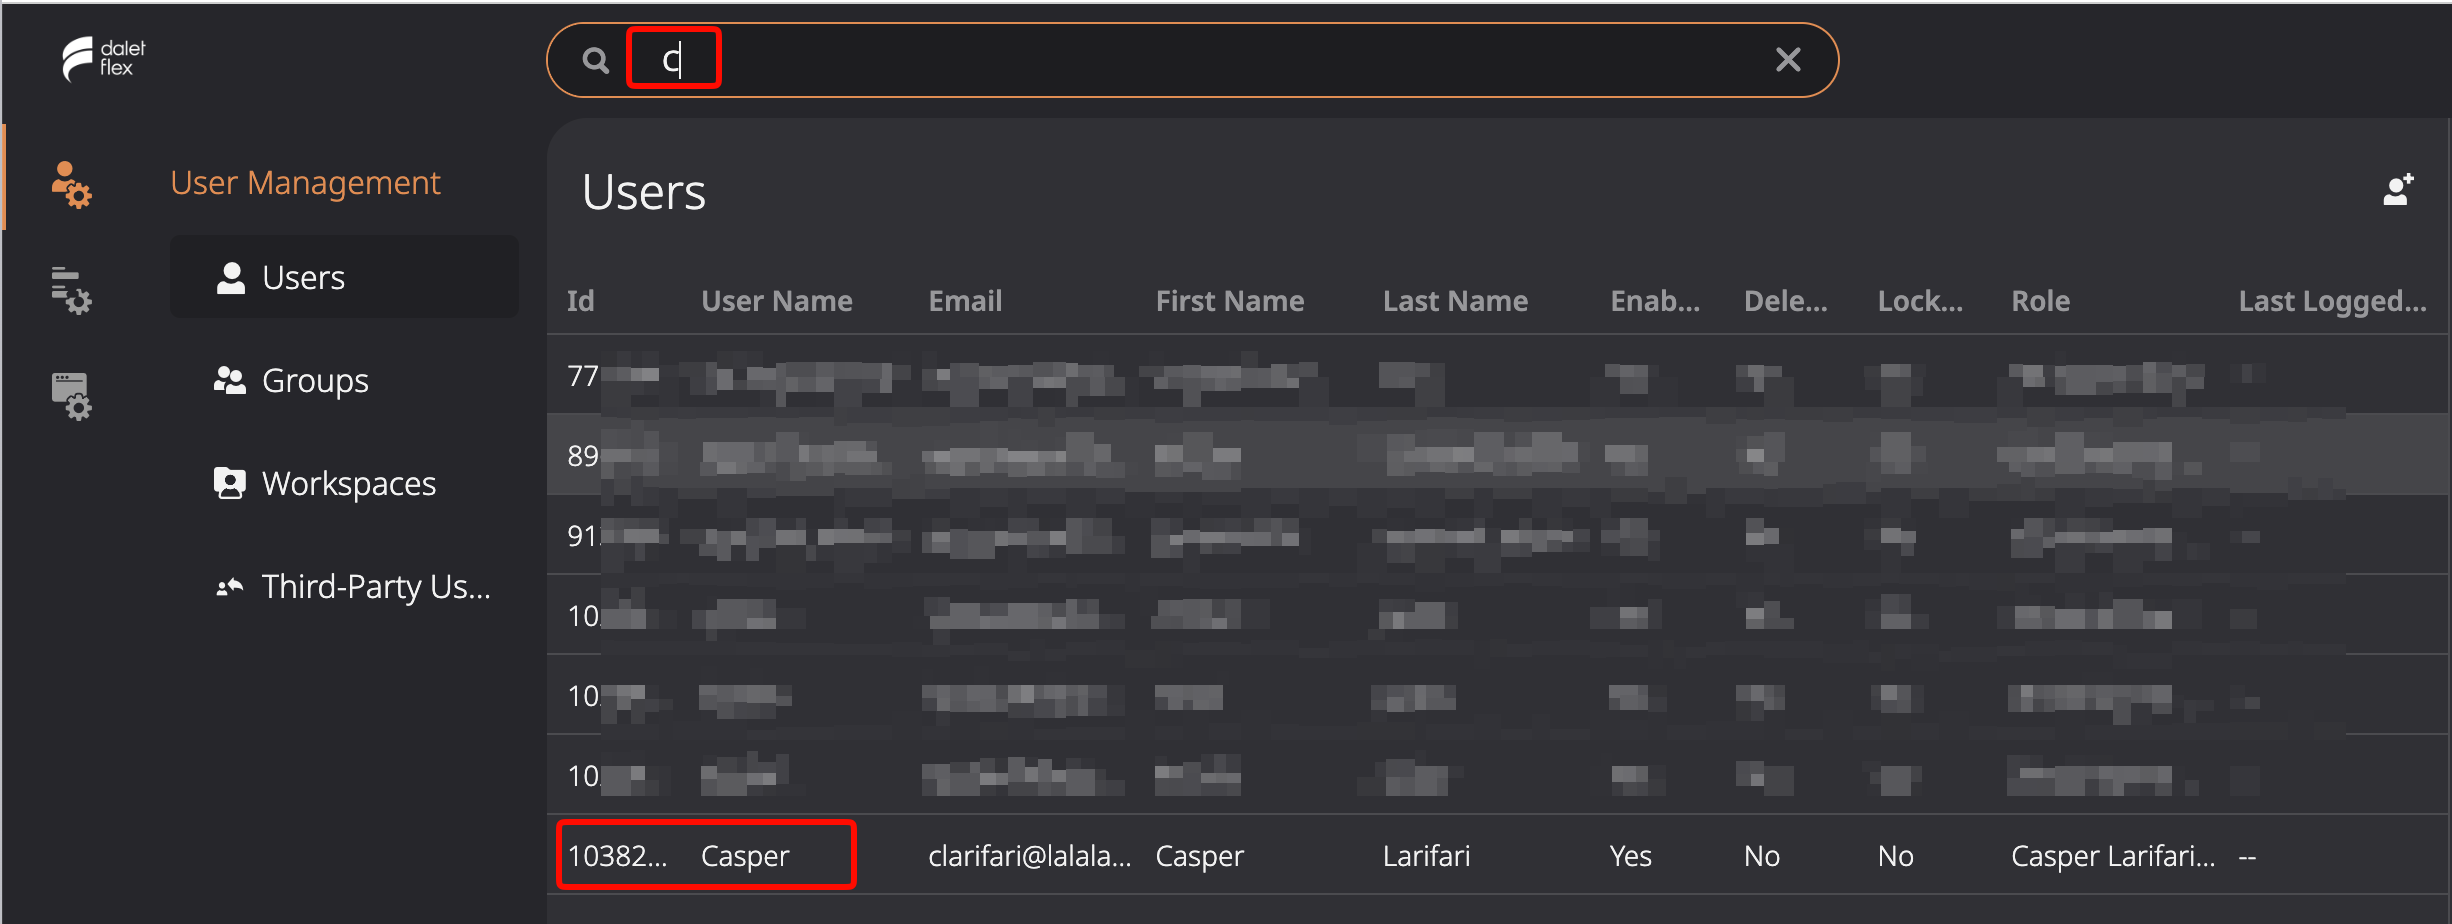Click the Yes enabled value for Casper

pos(1630,856)
